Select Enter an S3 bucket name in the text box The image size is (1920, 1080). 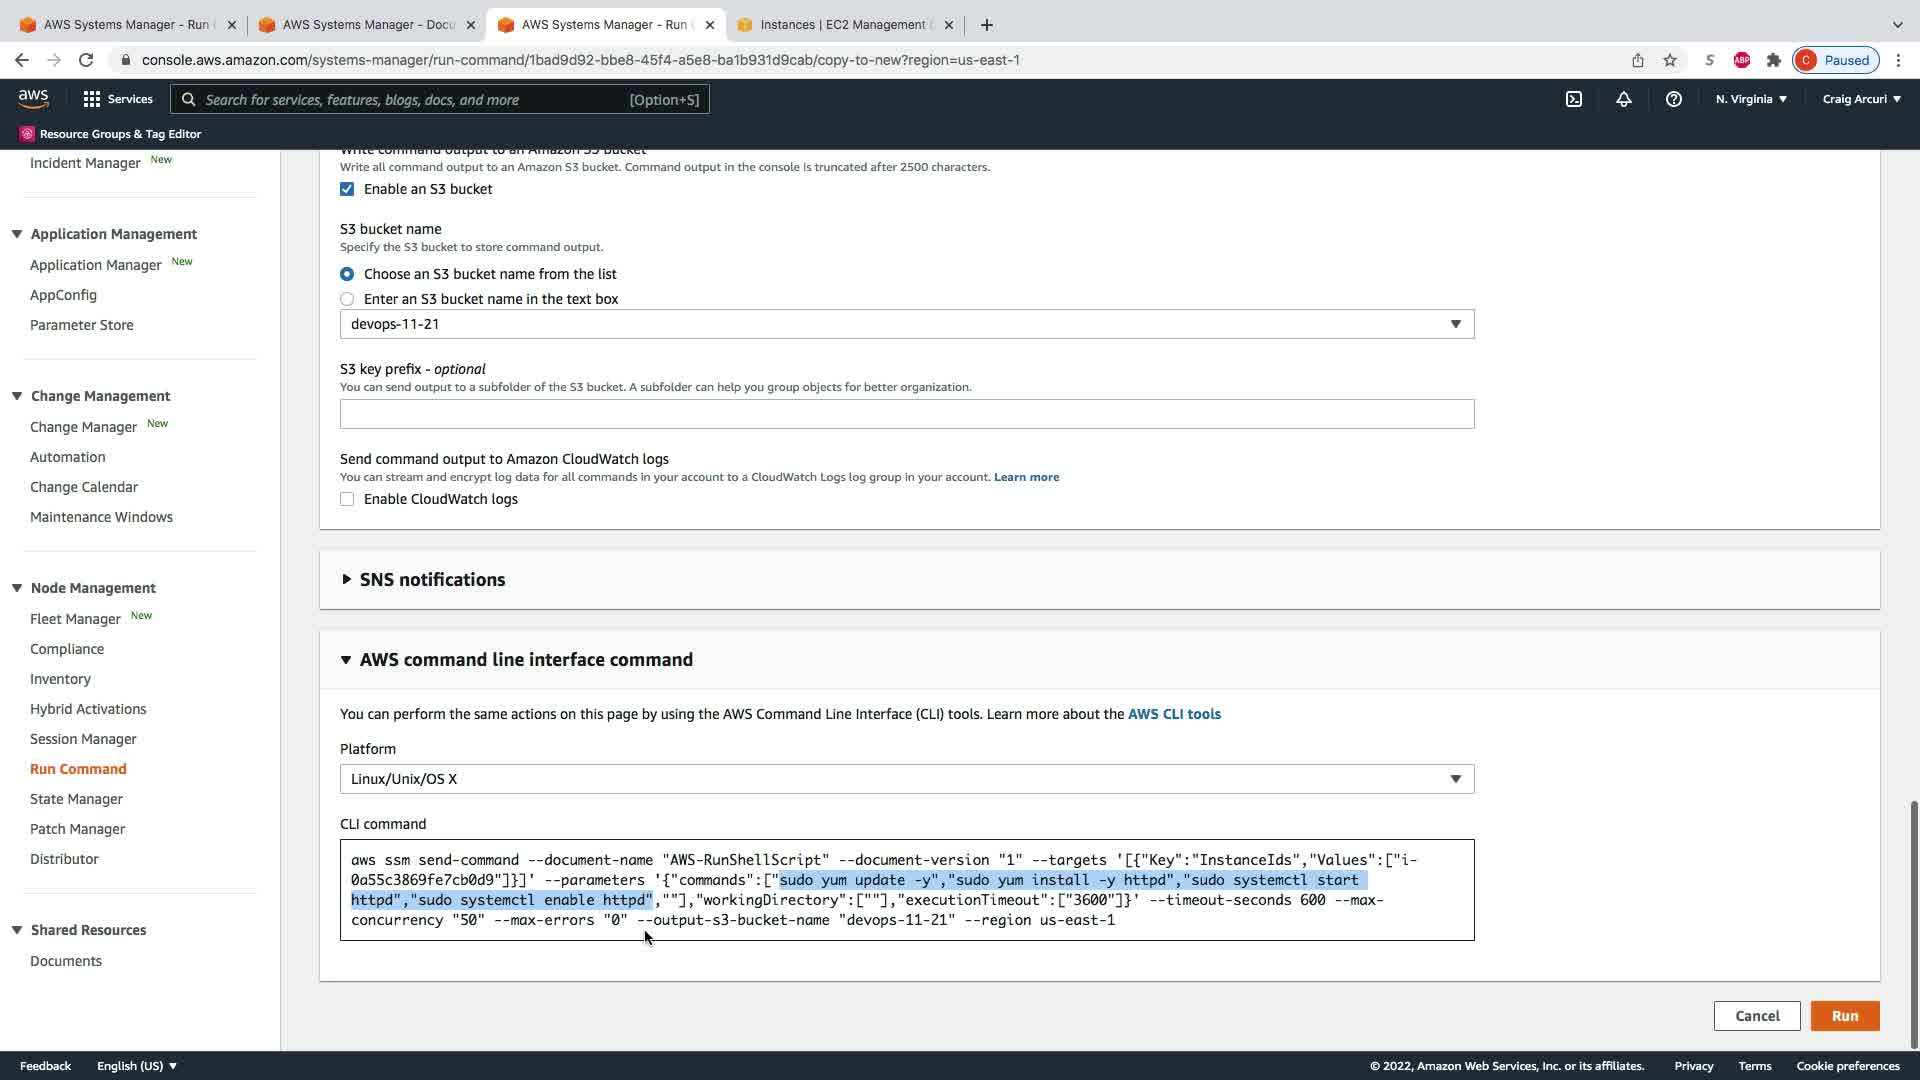[347, 299]
